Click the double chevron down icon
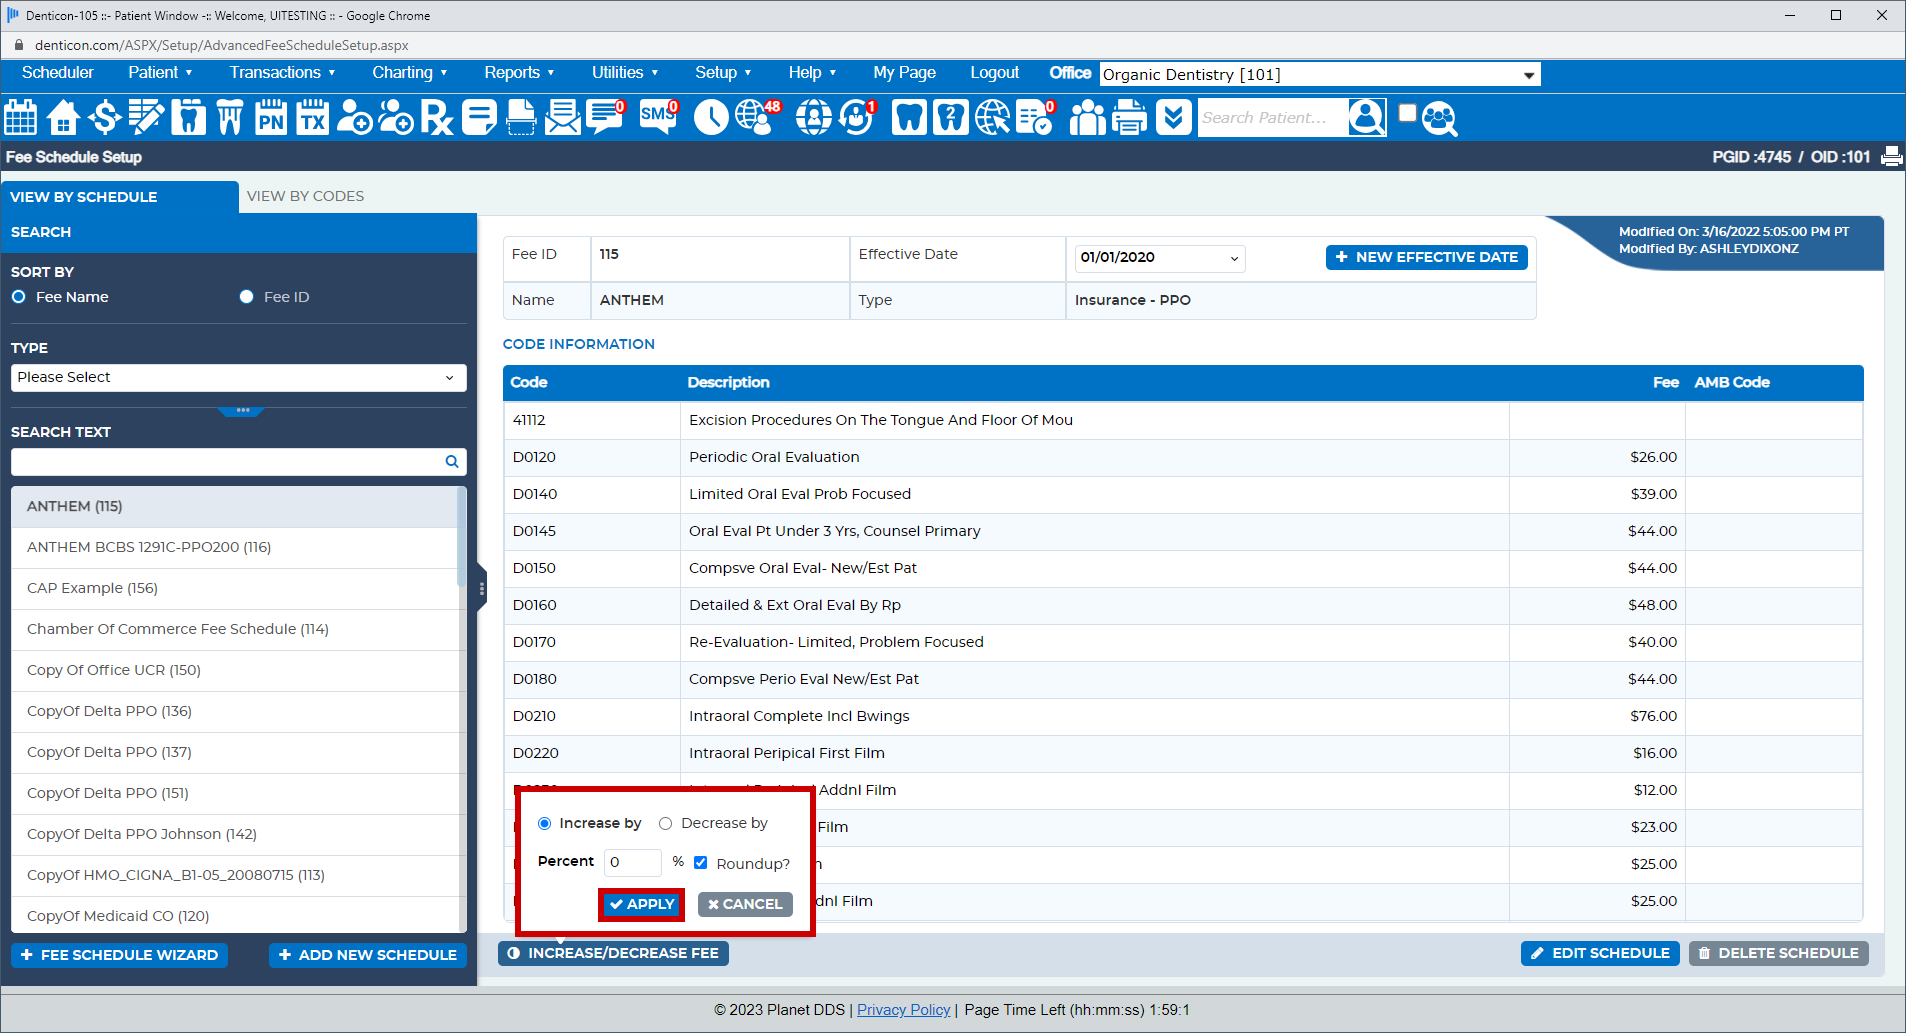The width and height of the screenshot is (1906, 1033). (1173, 117)
